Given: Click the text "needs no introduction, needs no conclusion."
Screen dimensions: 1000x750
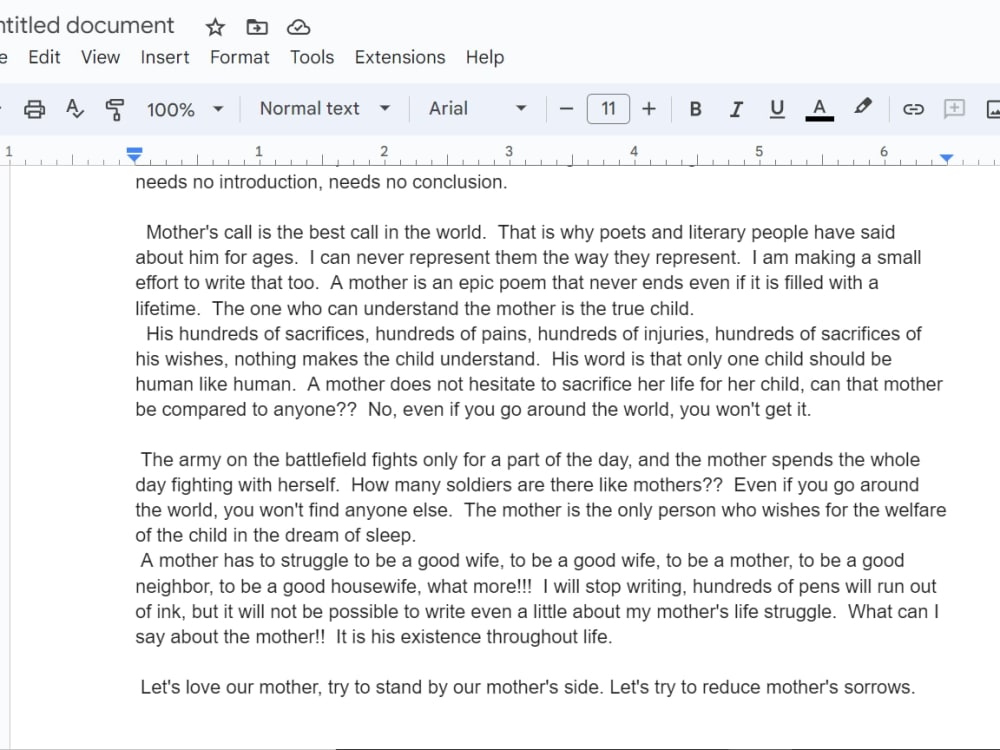Looking at the screenshot, I should (x=321, y=182).
